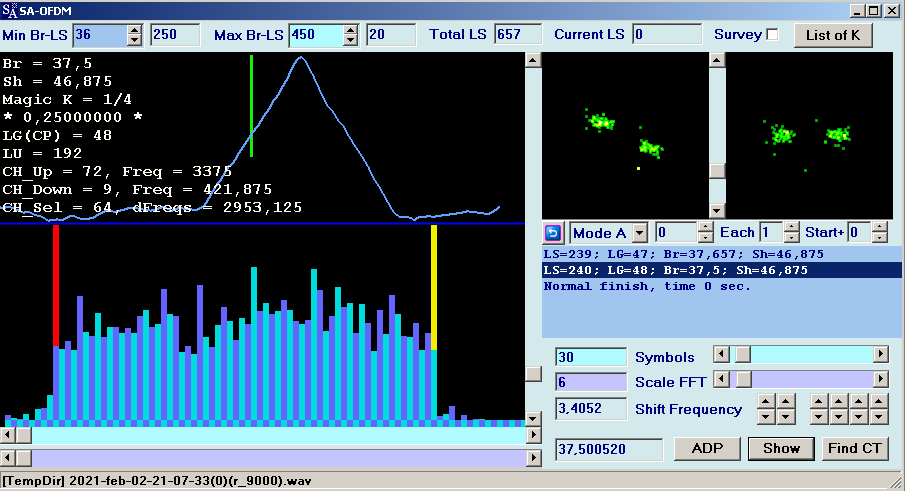Click the Symbols slider thumb
This screenshot has height=491, width=905.
pyautogui.click(x=743, y=354)
